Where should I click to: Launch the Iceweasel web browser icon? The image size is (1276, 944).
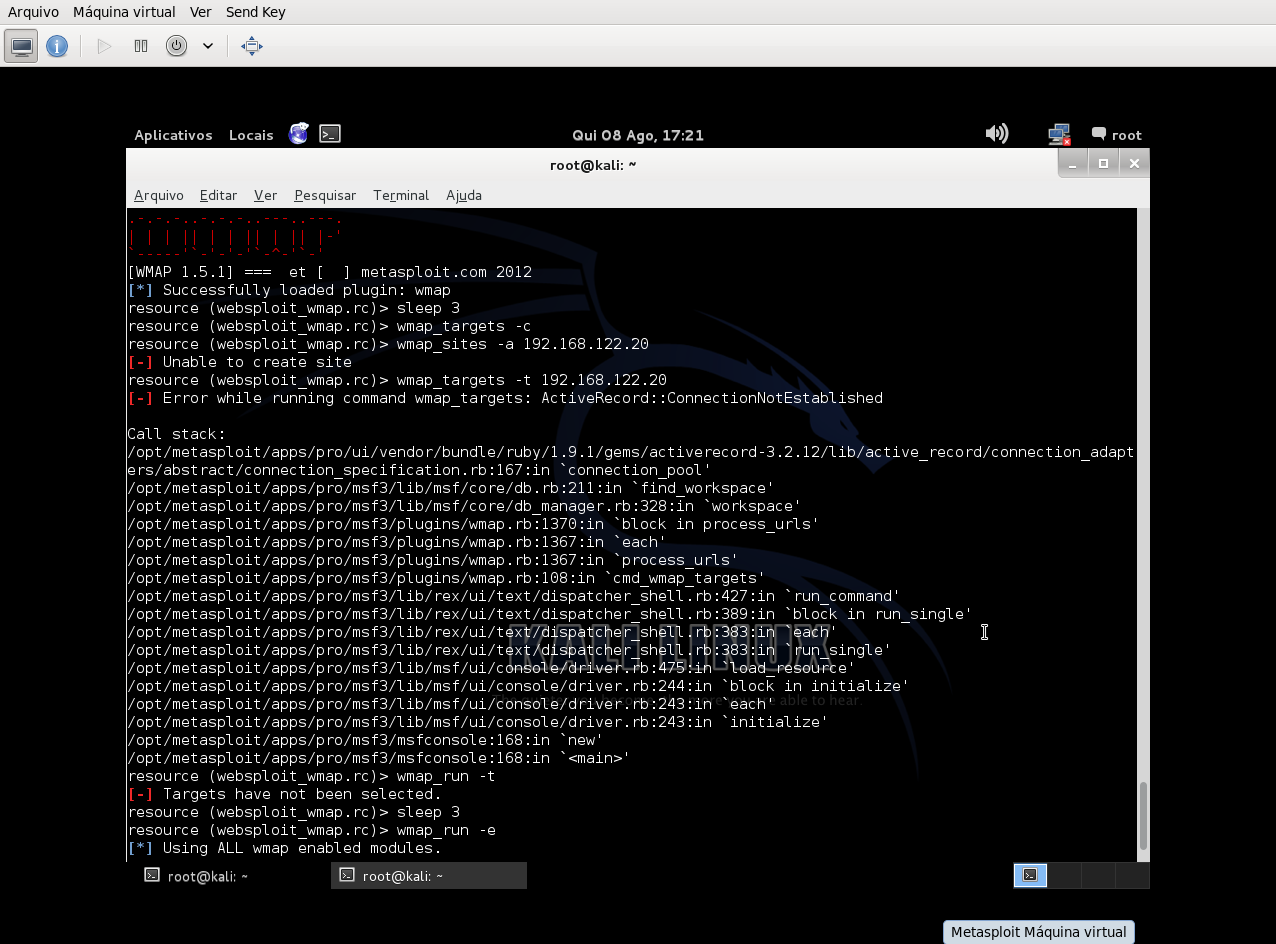(x=299, y=134)
